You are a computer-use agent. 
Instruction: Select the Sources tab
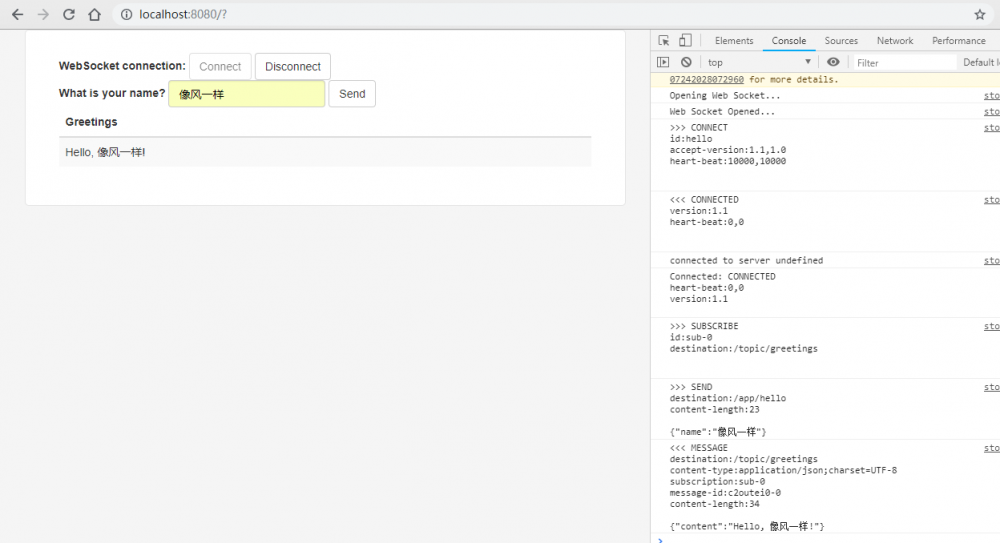pos(841,41)
